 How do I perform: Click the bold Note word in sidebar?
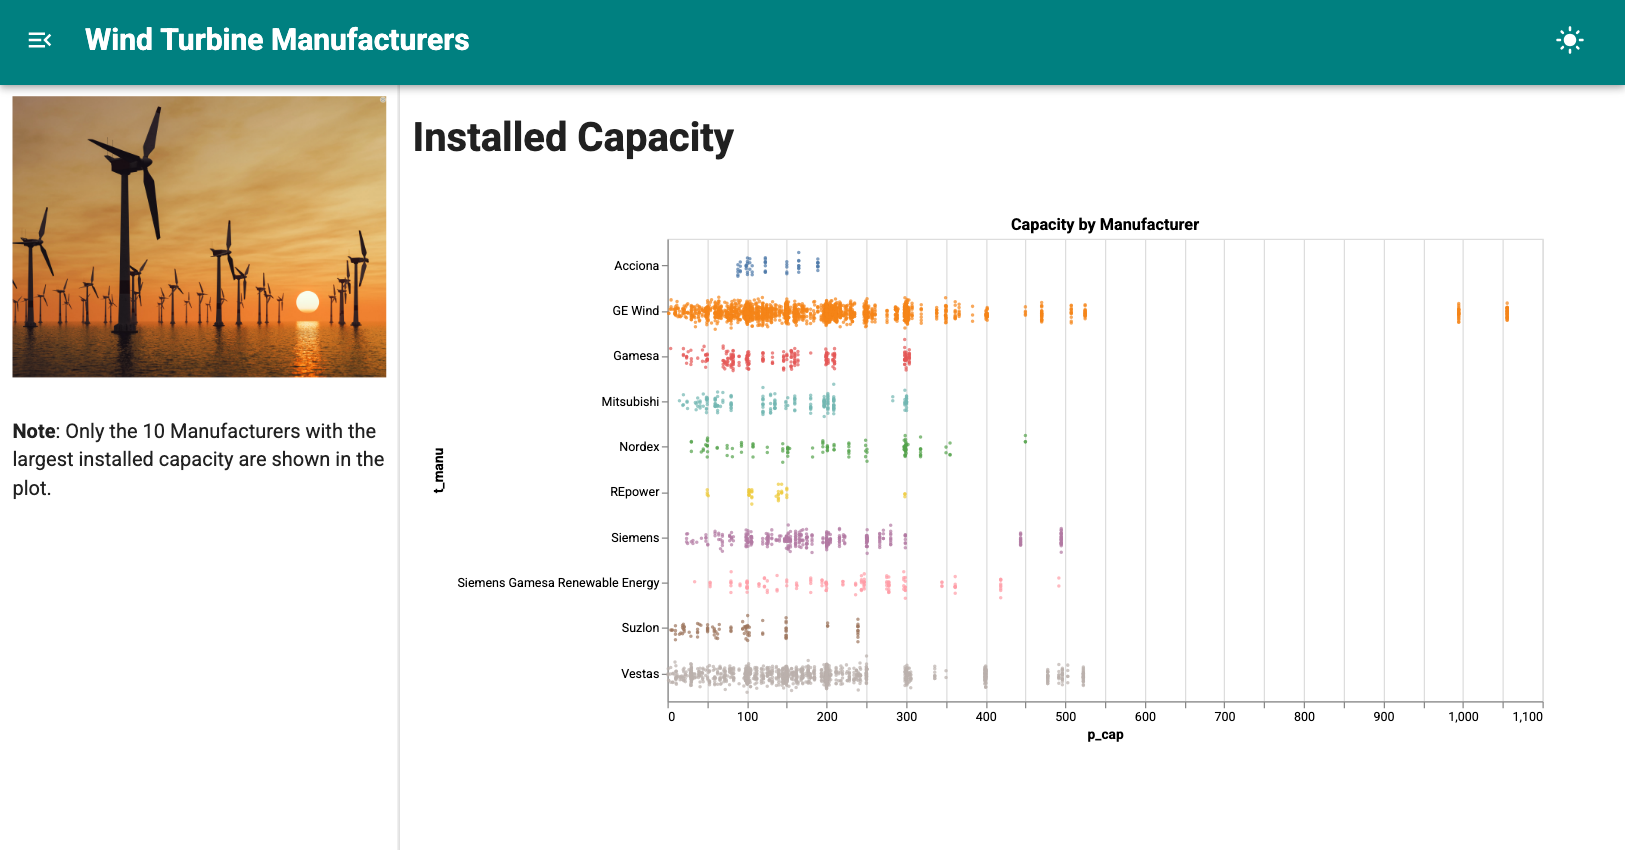pyautogui.click(x=34, y=431)
